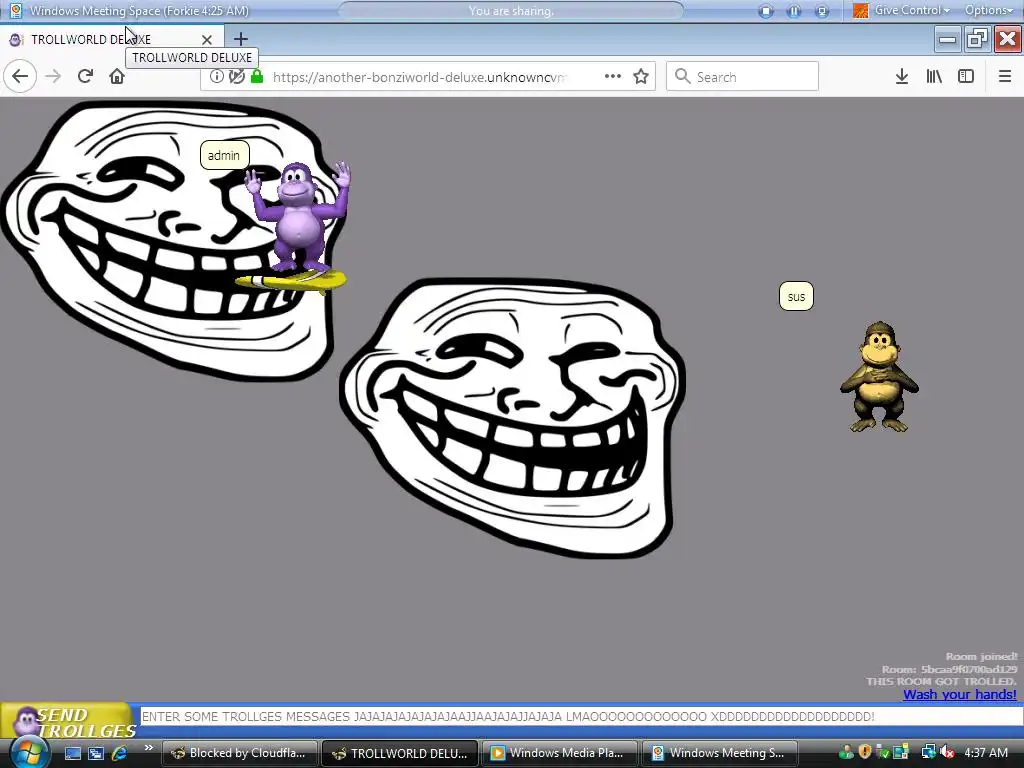Switch to Windows Meeting Space taskbar button
The image size is (1024, 768).
tap(720, 753)
